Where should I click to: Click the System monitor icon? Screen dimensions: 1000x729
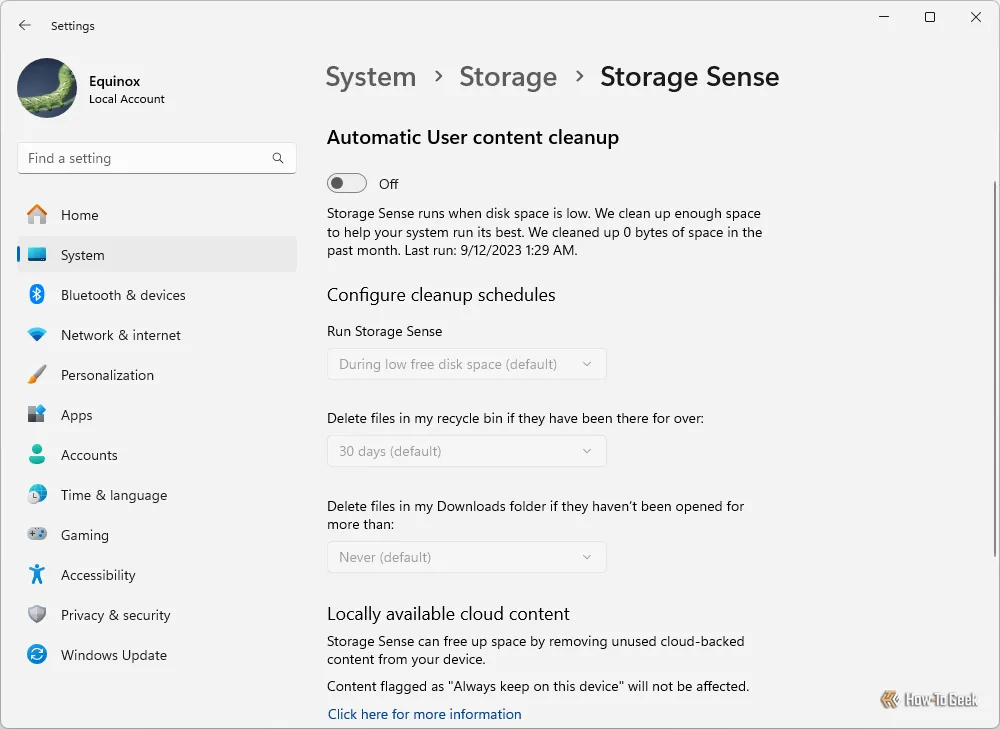(x=37, y=254)
